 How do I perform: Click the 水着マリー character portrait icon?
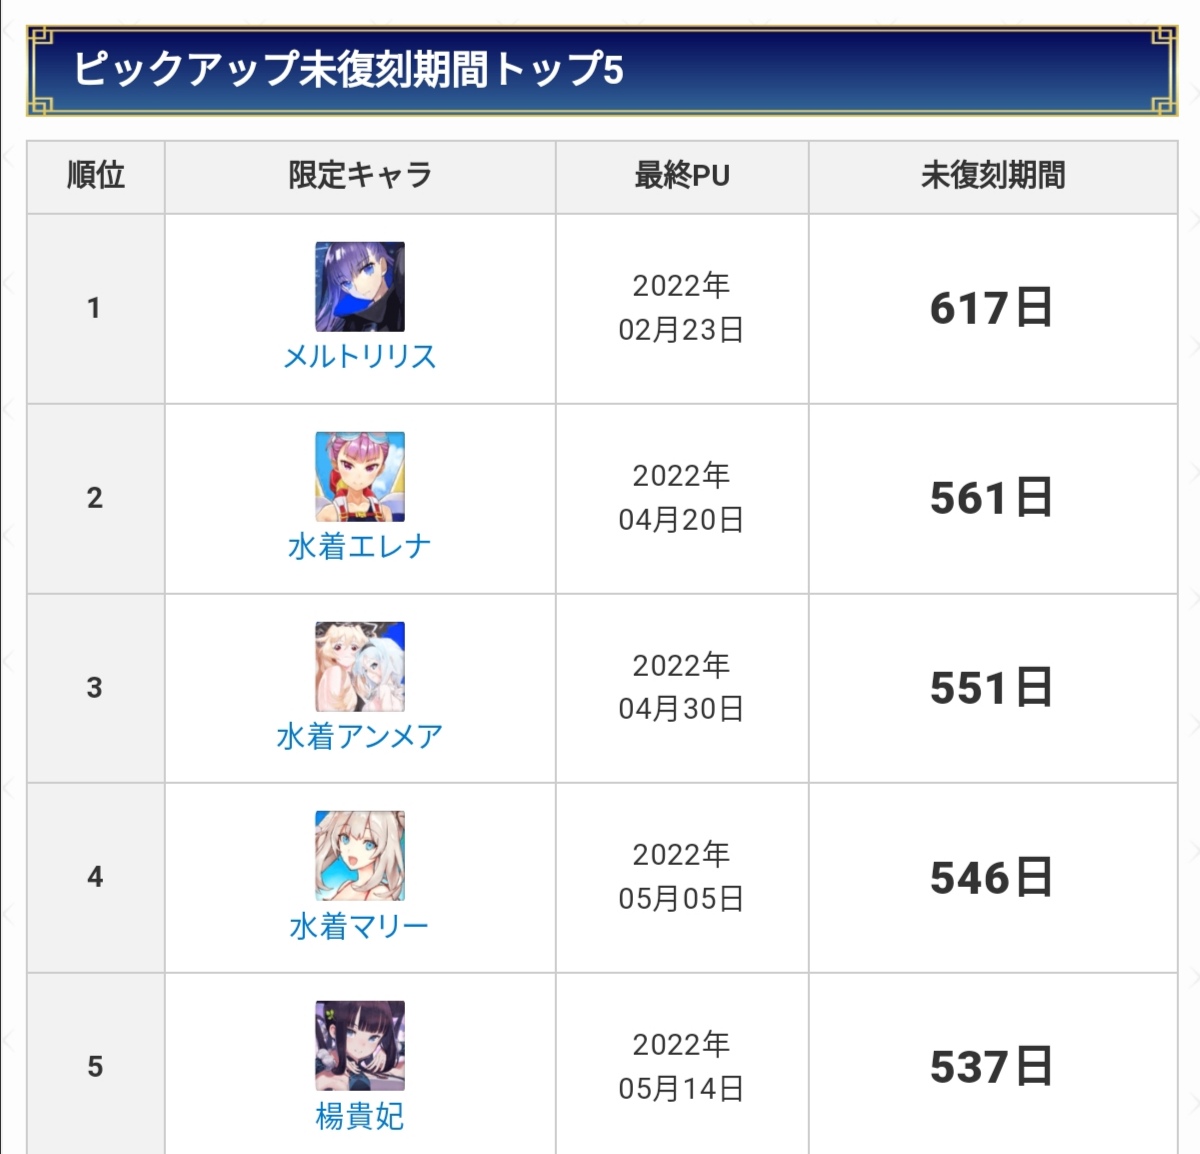pyautogui.click(x=360, y=856)
